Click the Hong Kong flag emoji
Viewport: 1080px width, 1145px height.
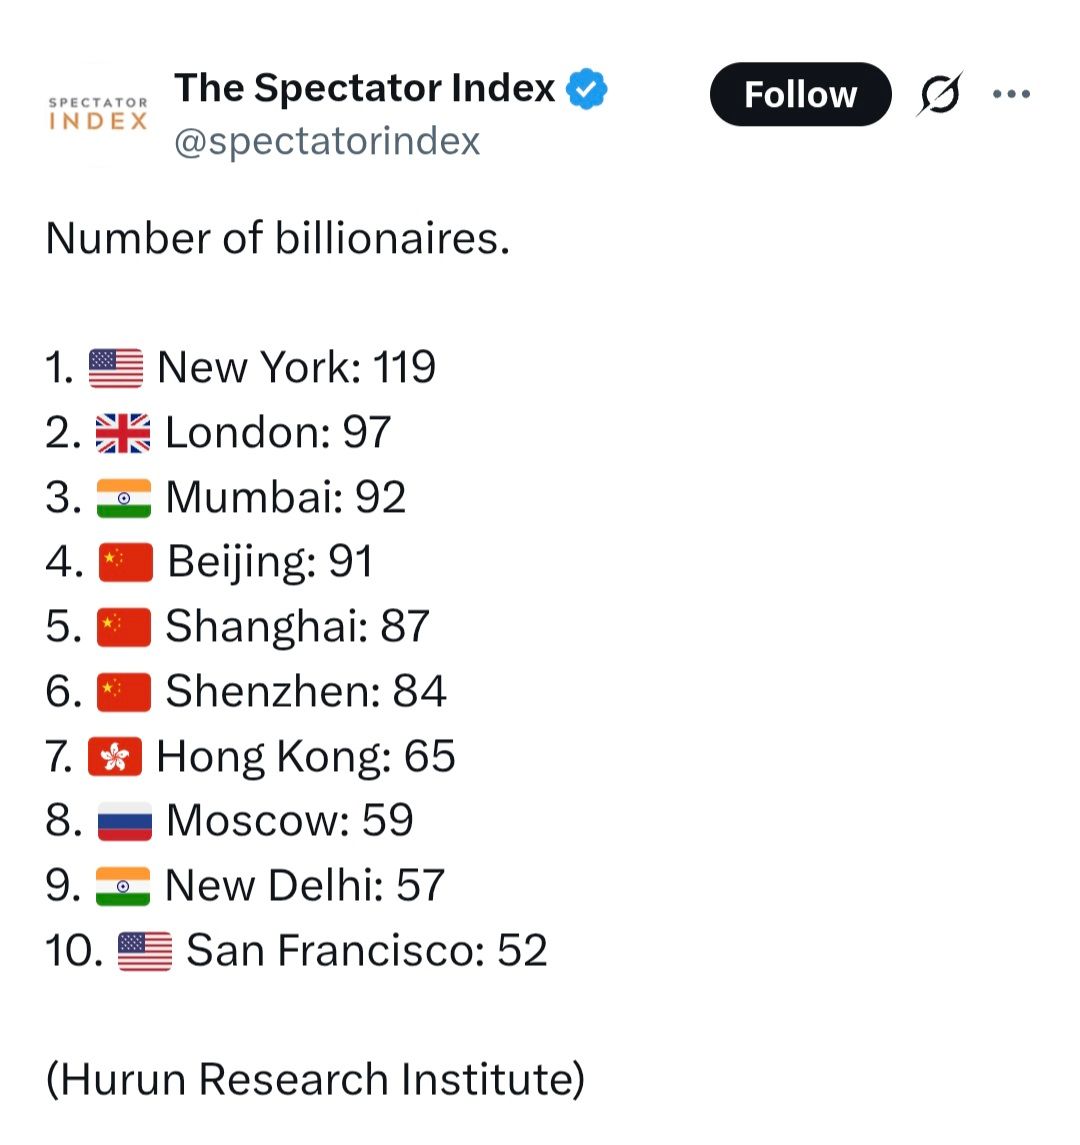click(x=115, y=757)
